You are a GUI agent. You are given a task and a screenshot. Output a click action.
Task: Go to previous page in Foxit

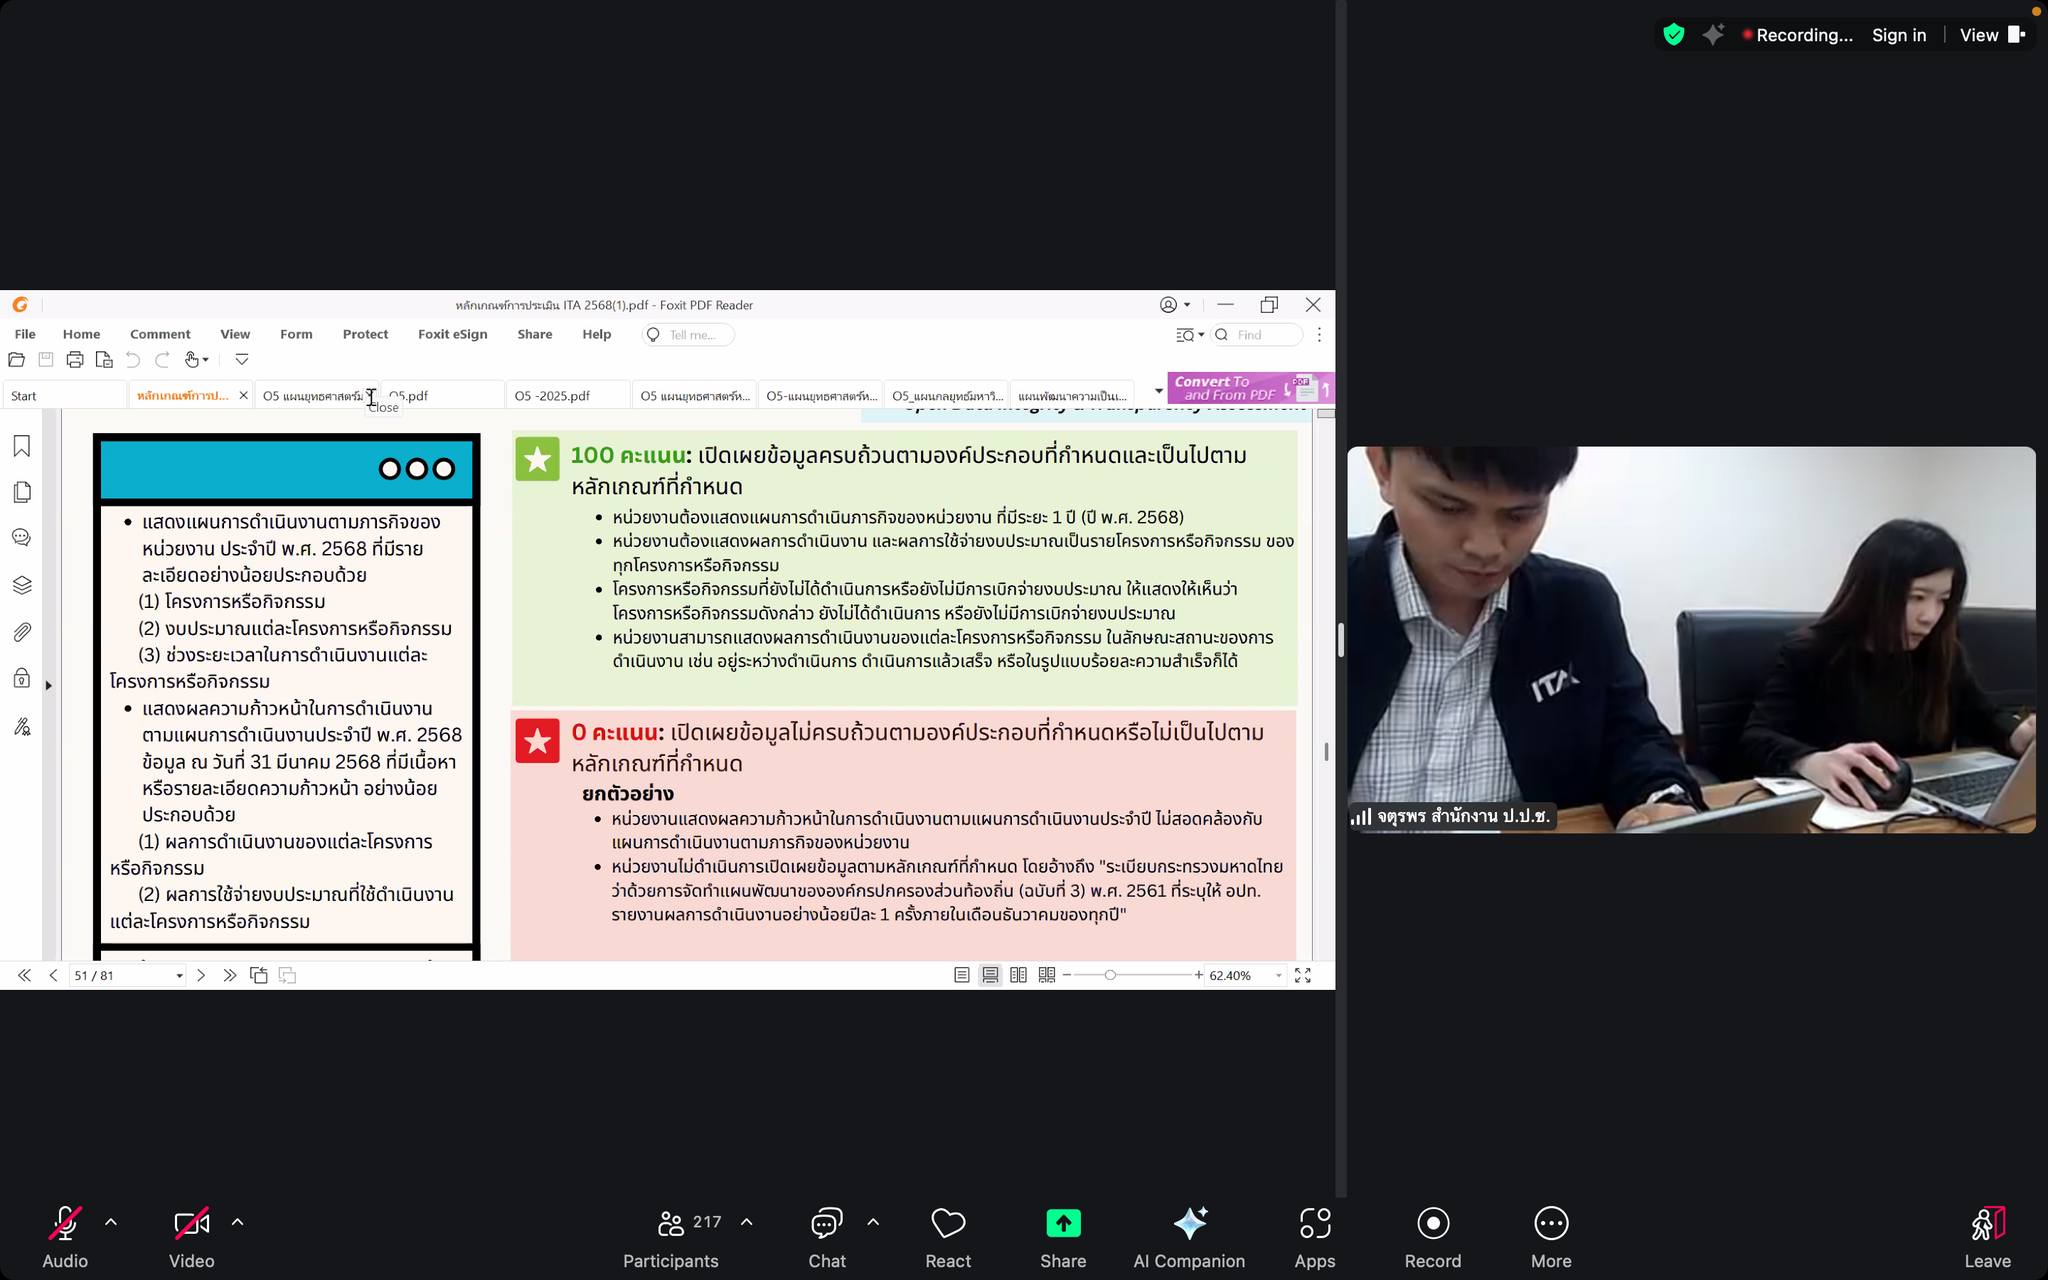point(54,975)
